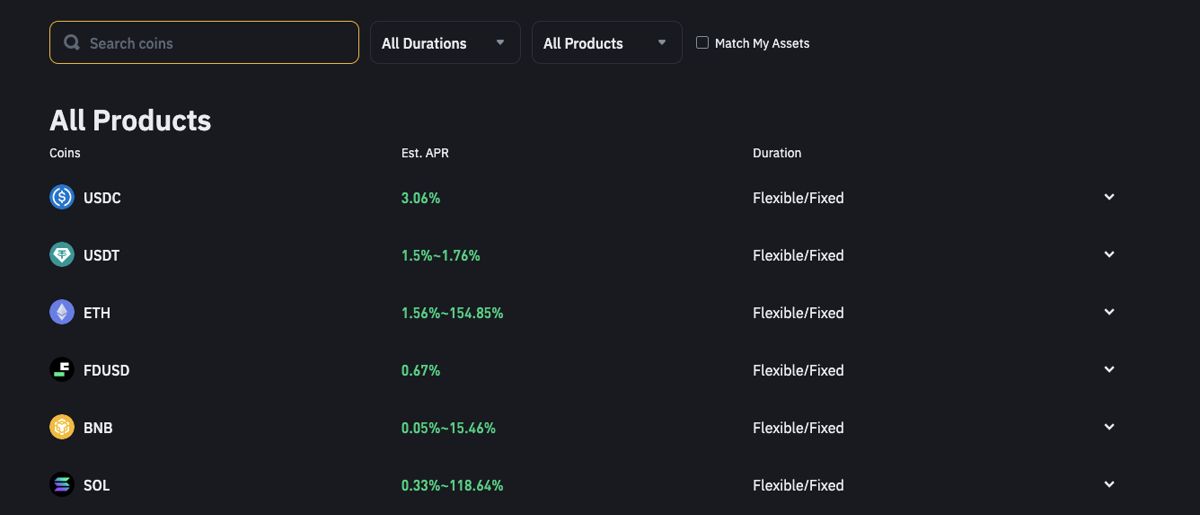
Task: Expand the ETH row chevron
Action: 1109,312
